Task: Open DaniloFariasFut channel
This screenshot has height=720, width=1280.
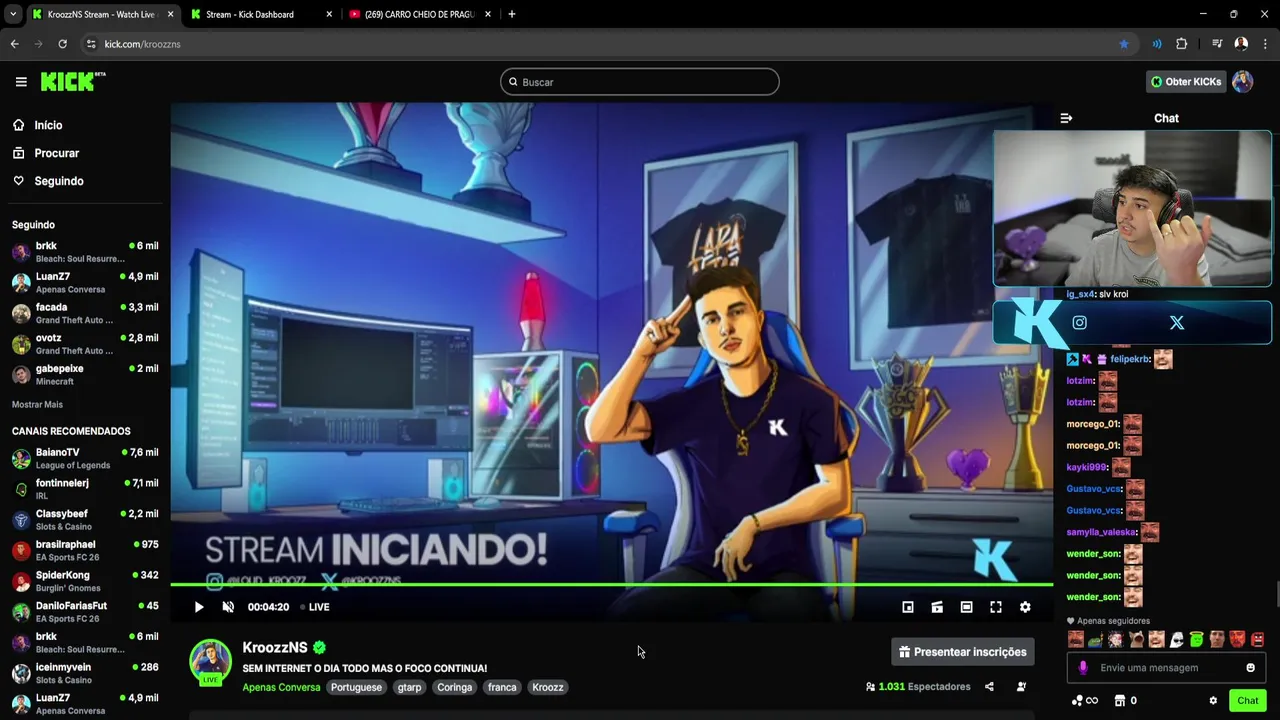Action: 85,612
